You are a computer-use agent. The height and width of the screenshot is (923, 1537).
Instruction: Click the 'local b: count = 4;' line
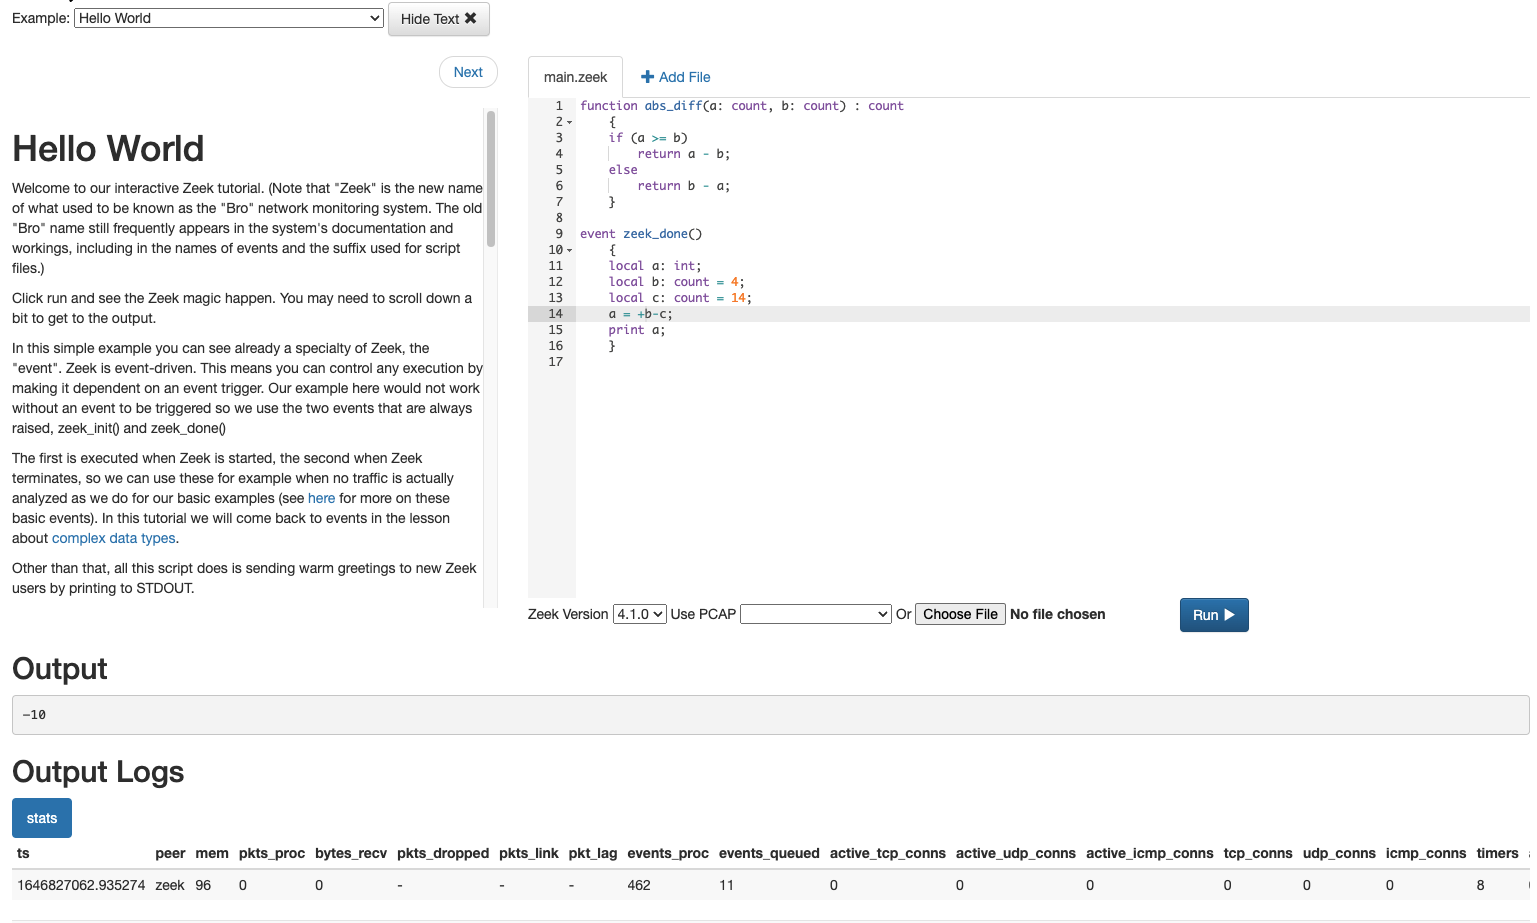click(677, 282)
